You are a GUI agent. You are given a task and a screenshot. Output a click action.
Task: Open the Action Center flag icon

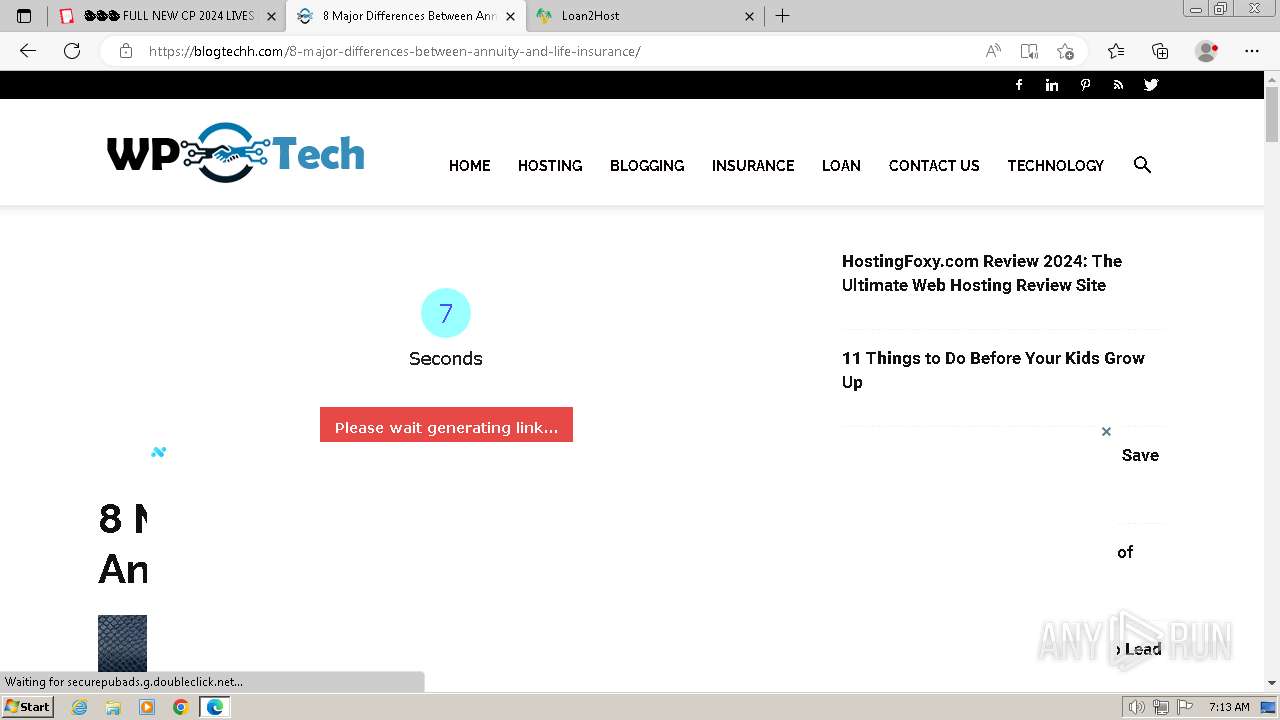click(1185, 707)
